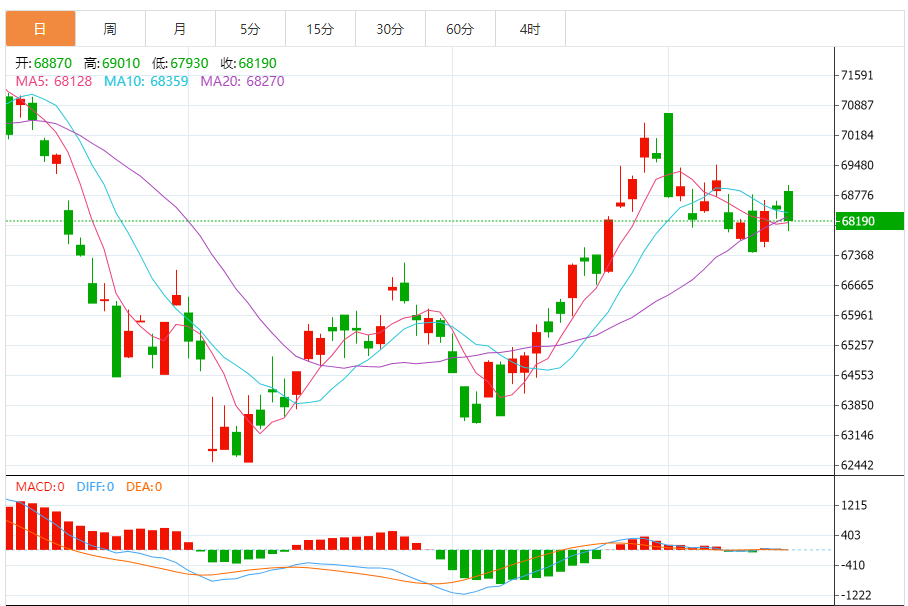This screenshot has width=908, height=606.
Task: Click the 收:68190 close price value
Action: click(x=248, y=63)
